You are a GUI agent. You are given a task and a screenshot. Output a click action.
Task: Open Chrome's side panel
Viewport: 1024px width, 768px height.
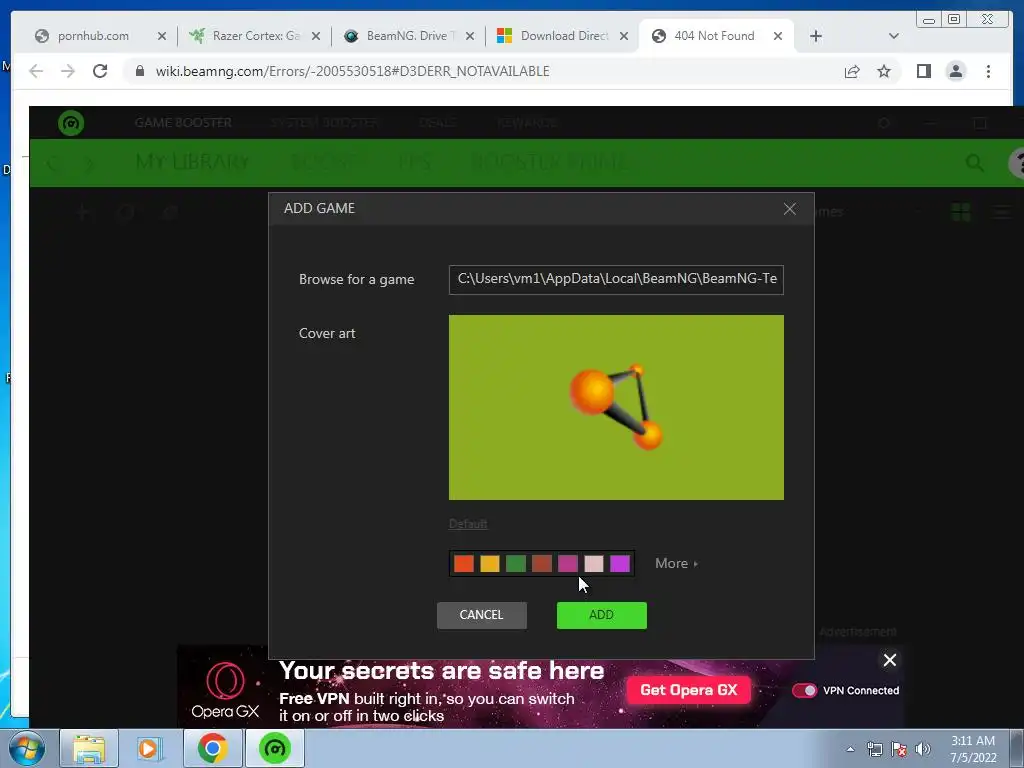tap(923, 71)
